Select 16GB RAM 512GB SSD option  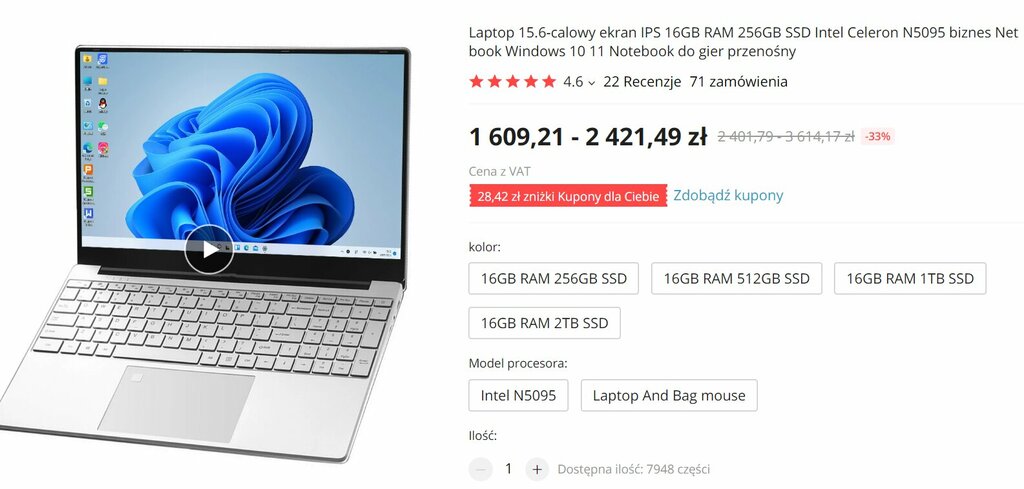(737, 279)
